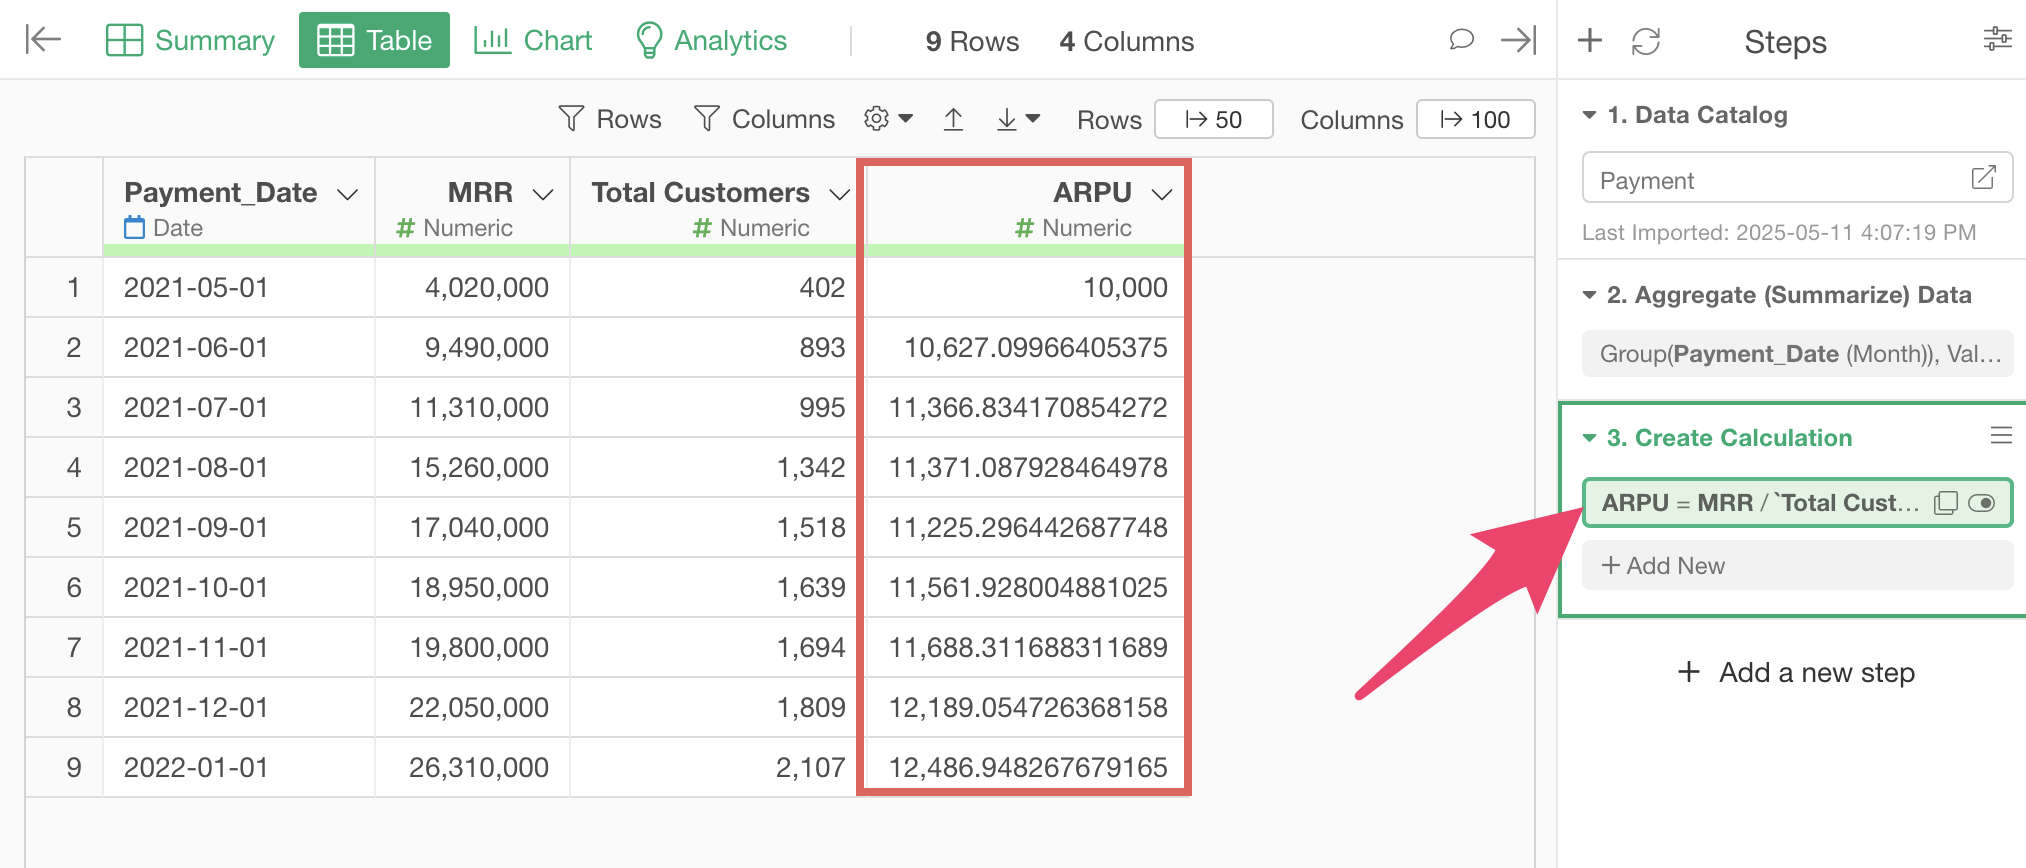Switch to the Summary tab
This screenshot has height=868, width=2026.
(x=190, y=41)
